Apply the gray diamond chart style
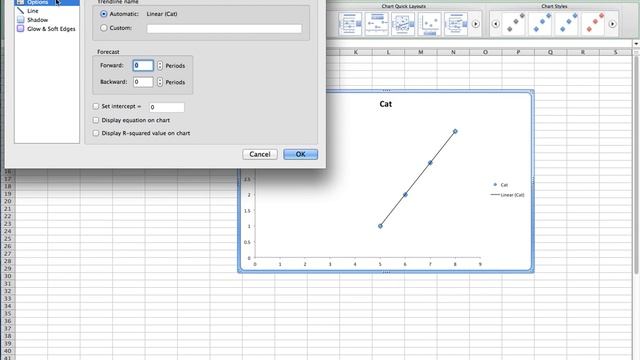Image resolution: width=640 pixels, height=360 pixels. click(x=516, y=23)
